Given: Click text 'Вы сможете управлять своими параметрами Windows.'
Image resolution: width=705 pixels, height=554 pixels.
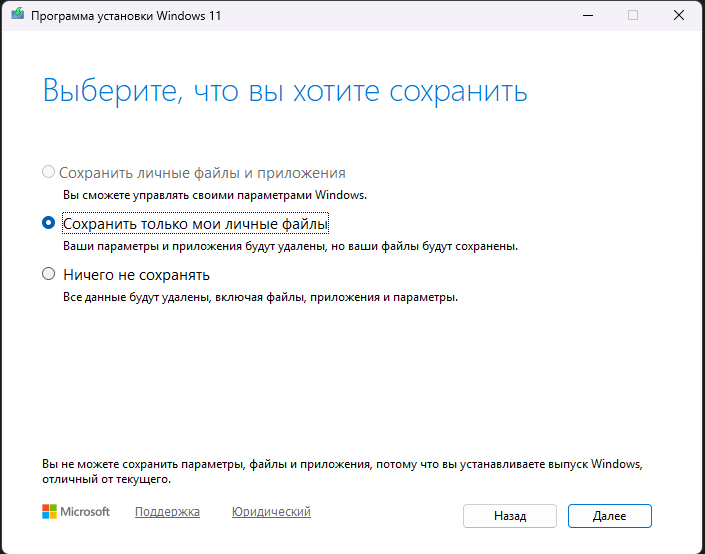Looking at the screenshot, I should tap(215, 196).
